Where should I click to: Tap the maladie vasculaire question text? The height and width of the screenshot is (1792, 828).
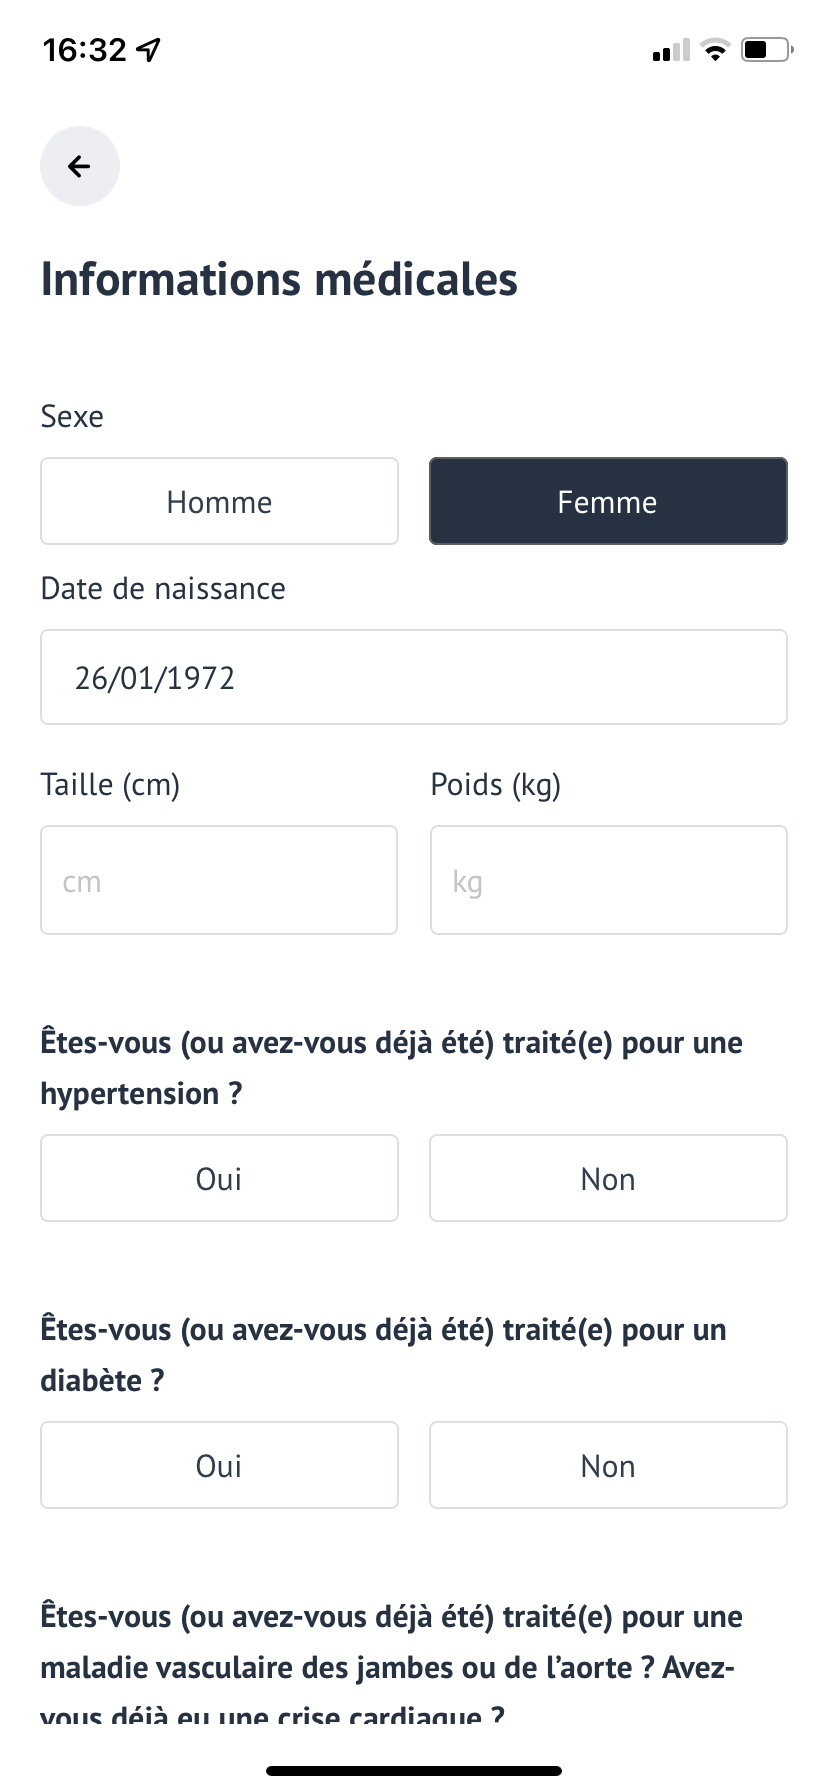click(x=391, y=1665)
